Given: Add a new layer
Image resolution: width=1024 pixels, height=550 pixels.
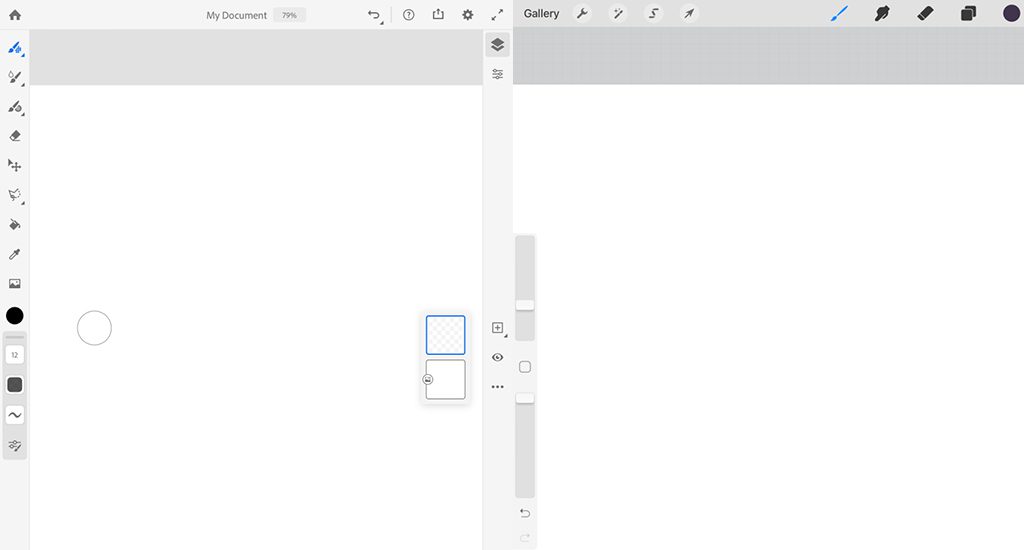Looking at the screenshot, I should click(498, 328).
